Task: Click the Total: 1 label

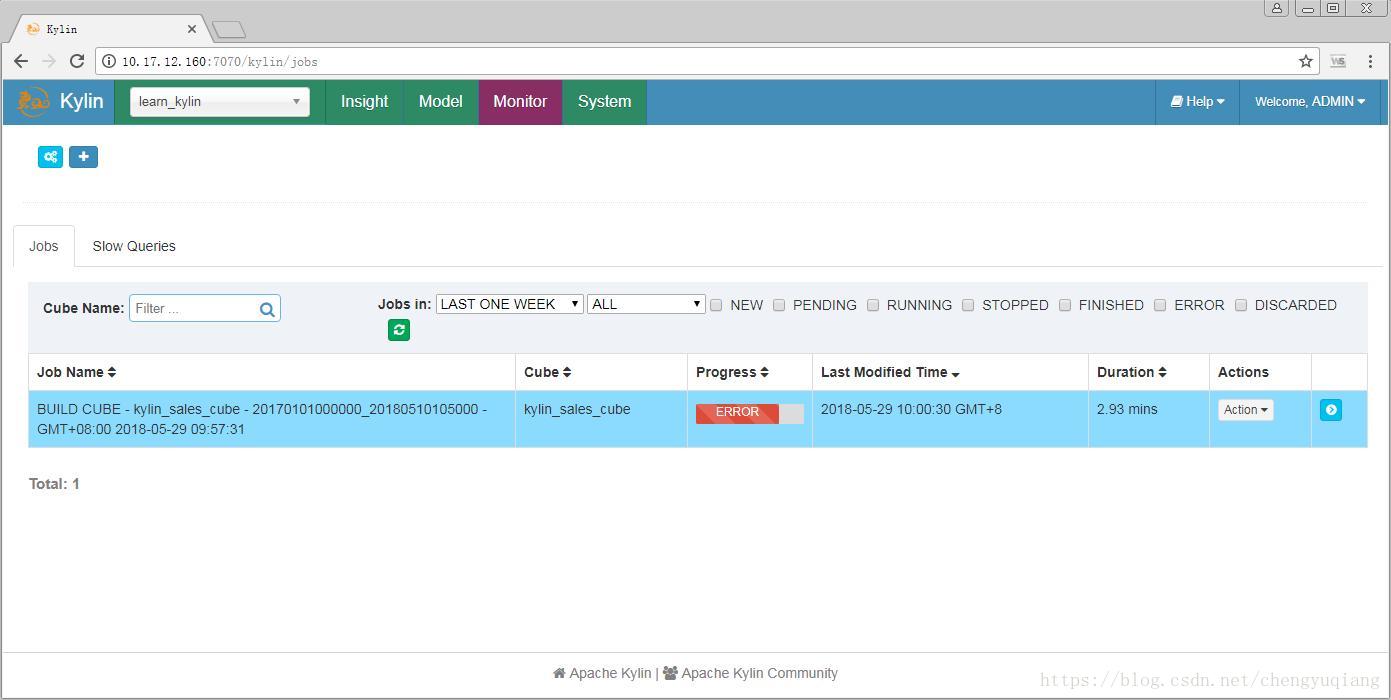Action: click(x=54, y=484)
